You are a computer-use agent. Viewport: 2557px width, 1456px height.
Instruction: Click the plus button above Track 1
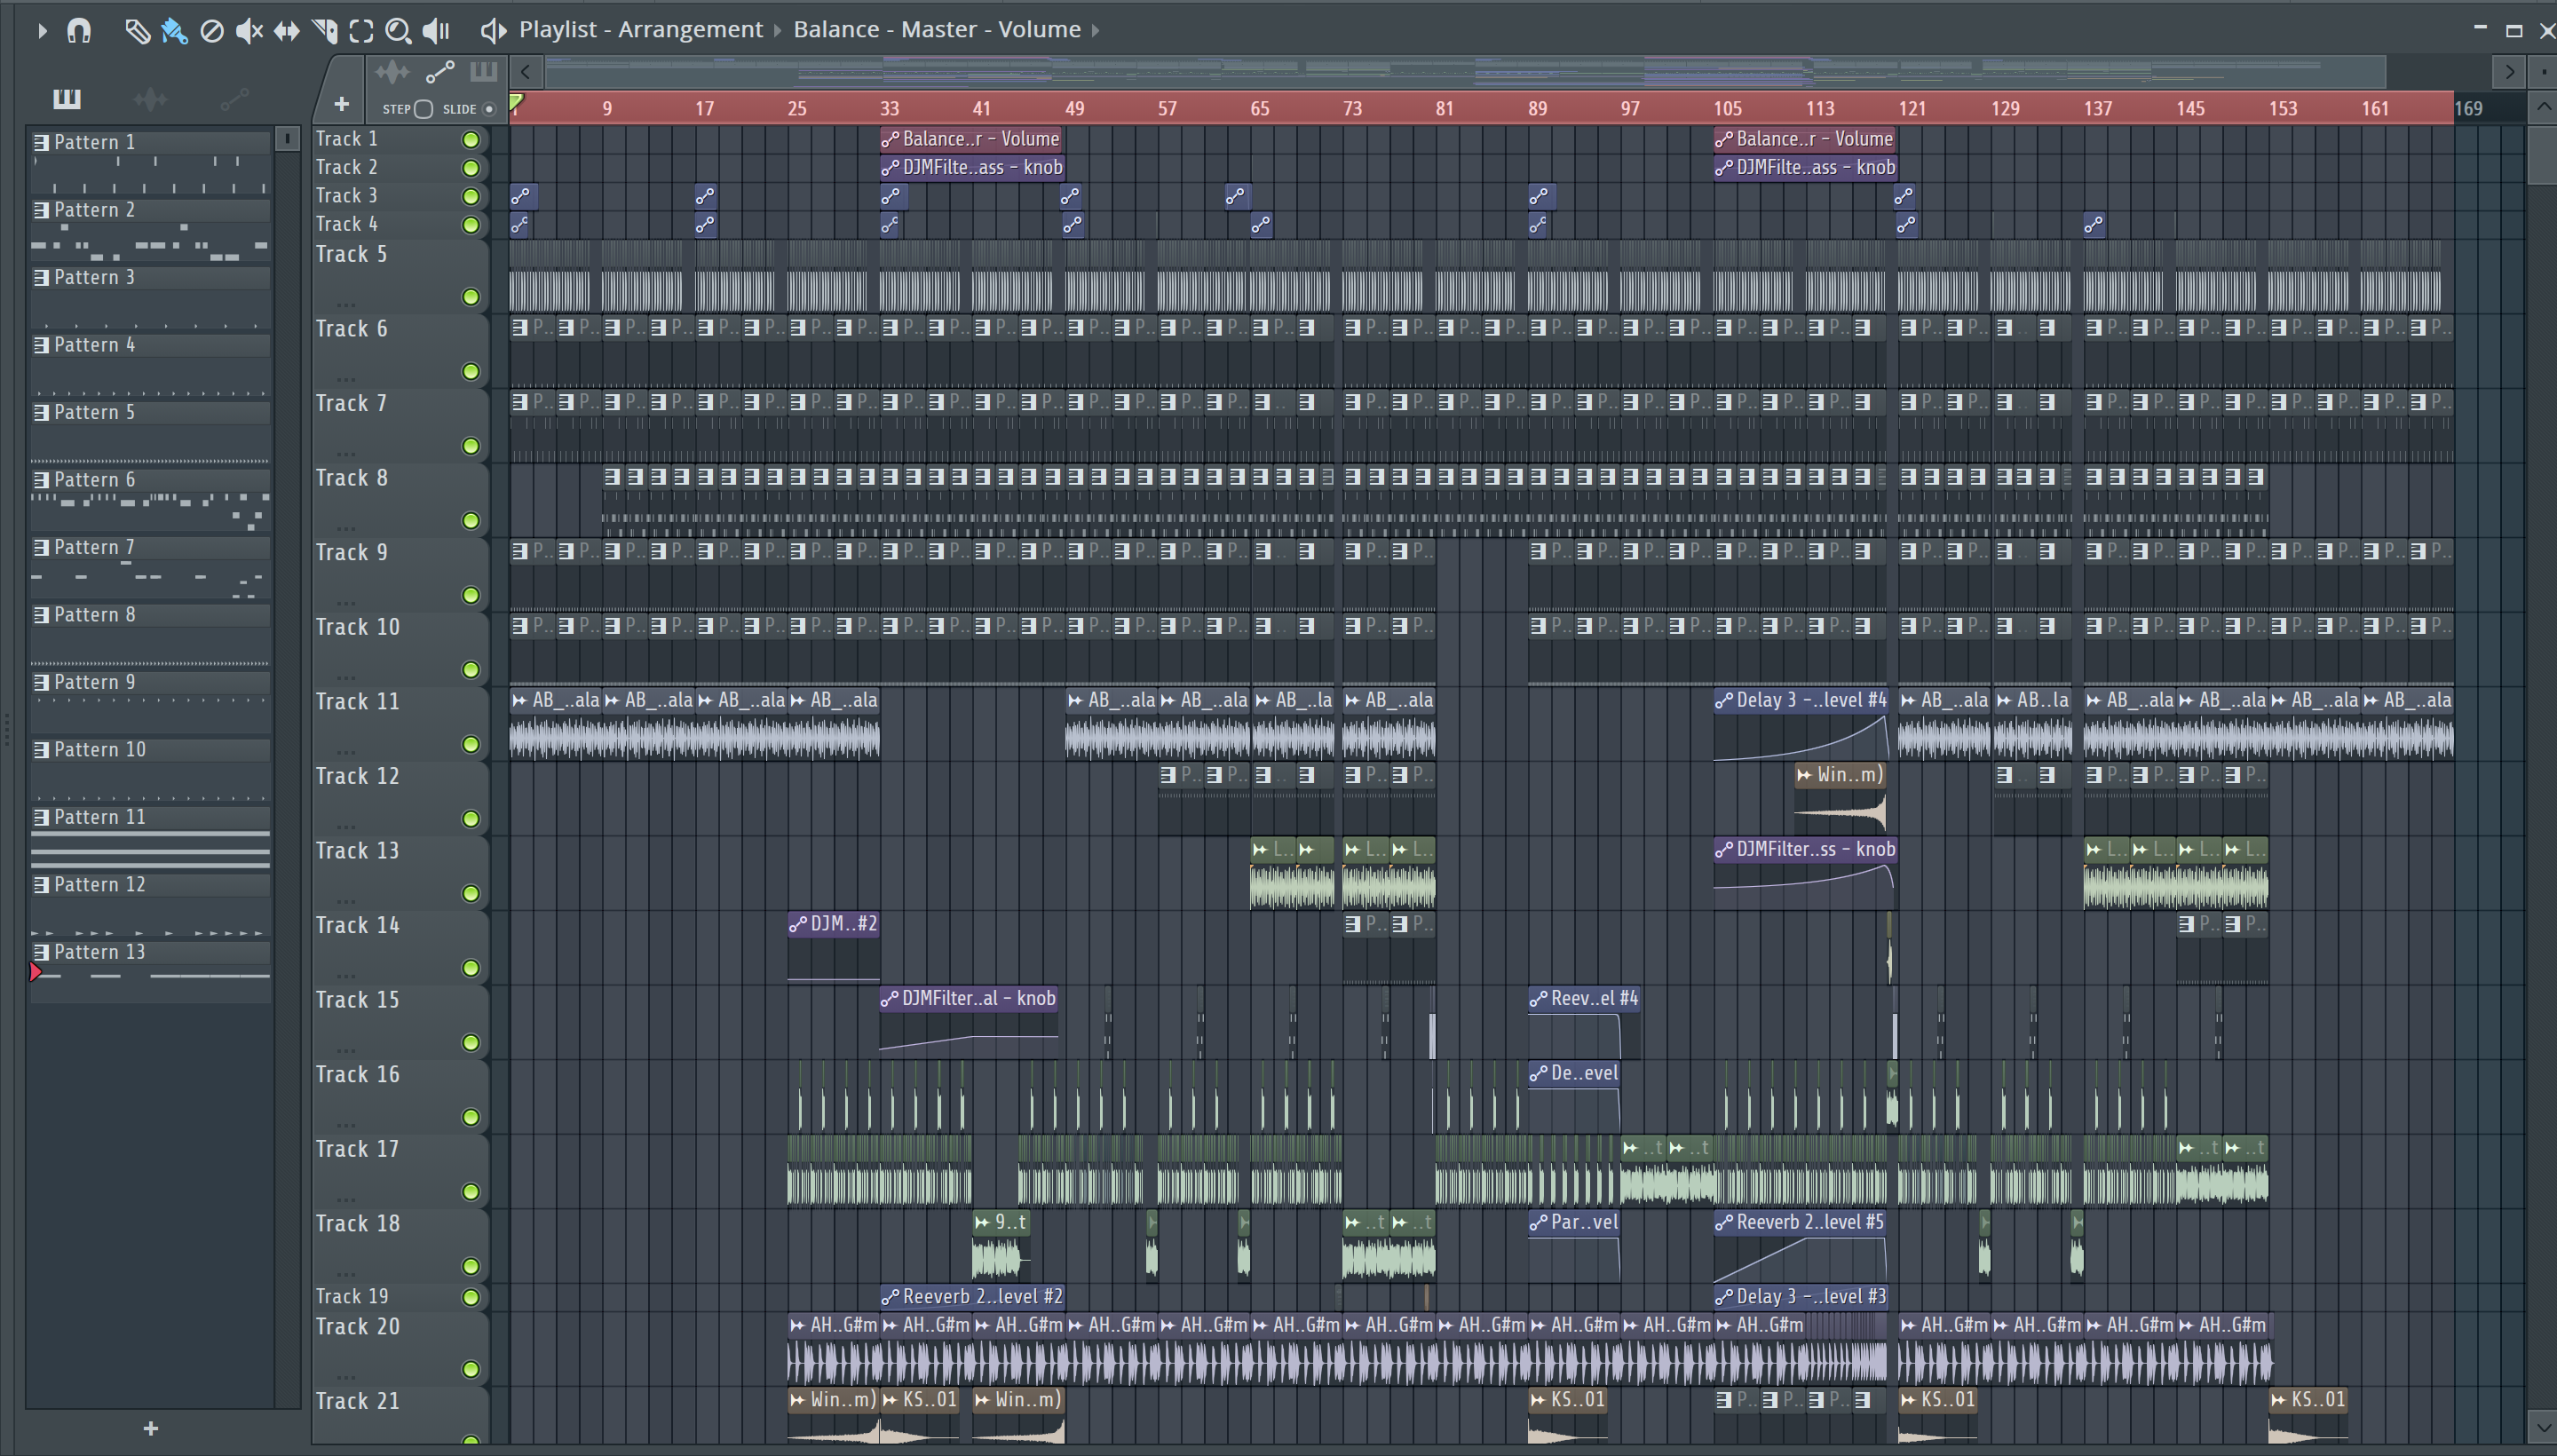[341, 104]
